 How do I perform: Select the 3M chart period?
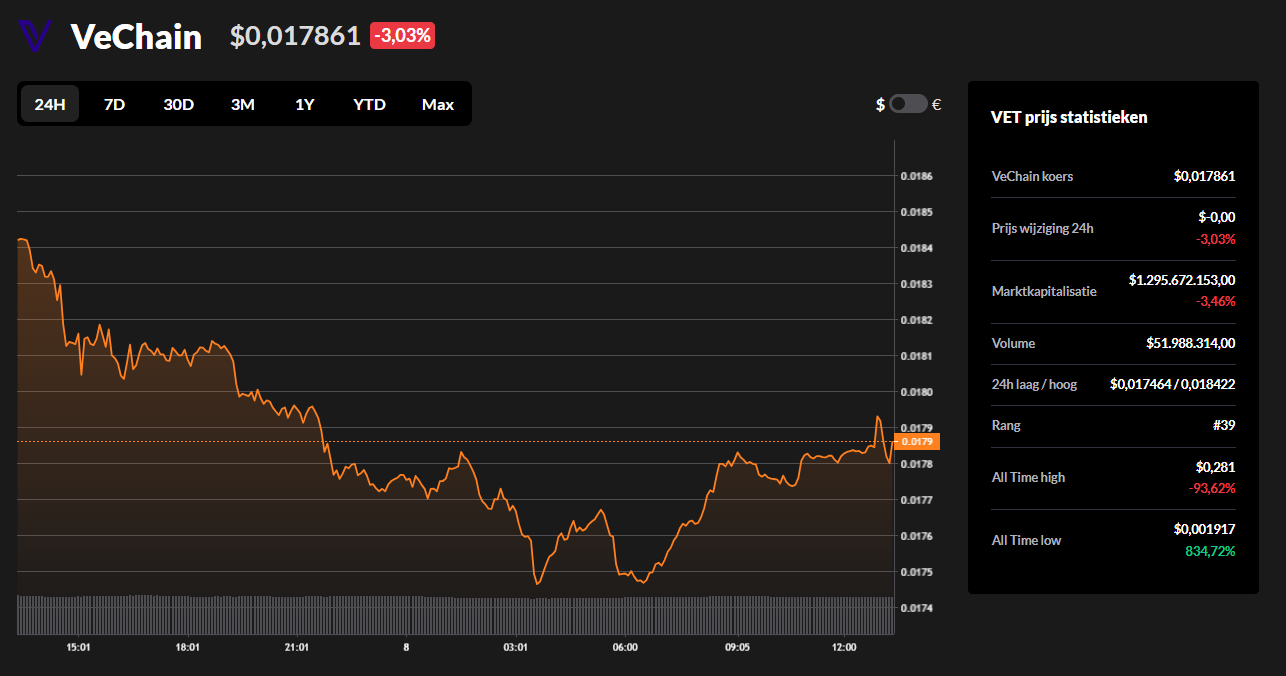click(242, 104)
